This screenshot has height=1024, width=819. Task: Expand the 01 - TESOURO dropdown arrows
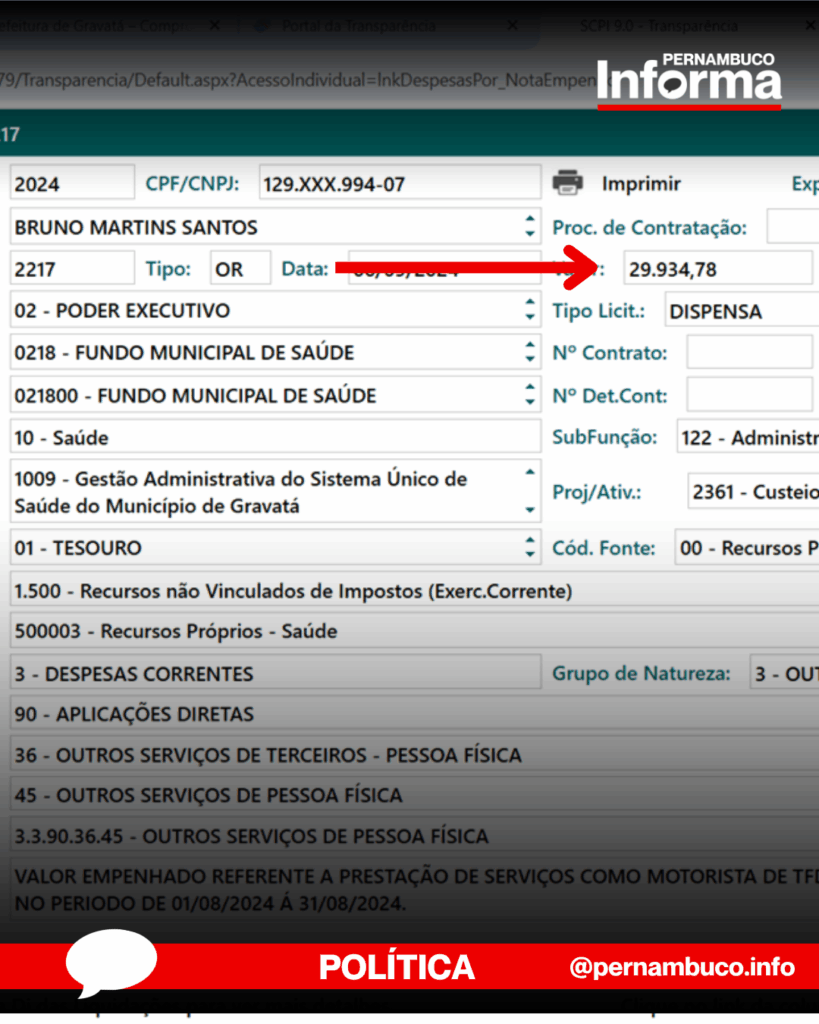pos(530,547)
